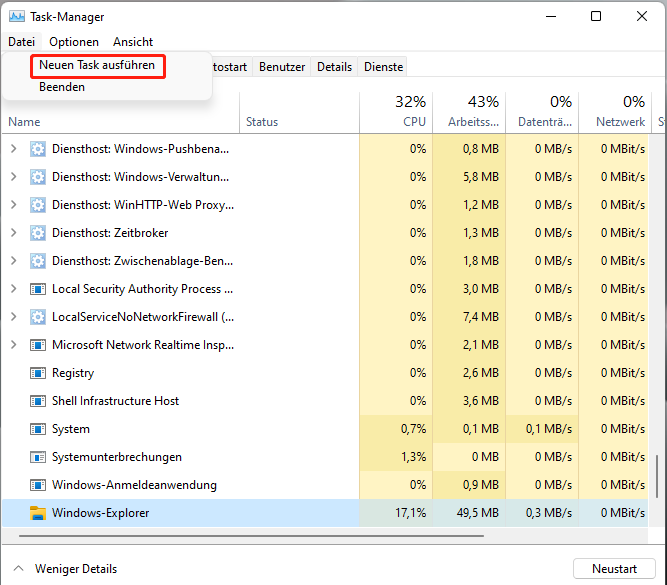This screenshot has width=667, height=585.
Task: Click the Registry process icon
Action: coord(38,373)
